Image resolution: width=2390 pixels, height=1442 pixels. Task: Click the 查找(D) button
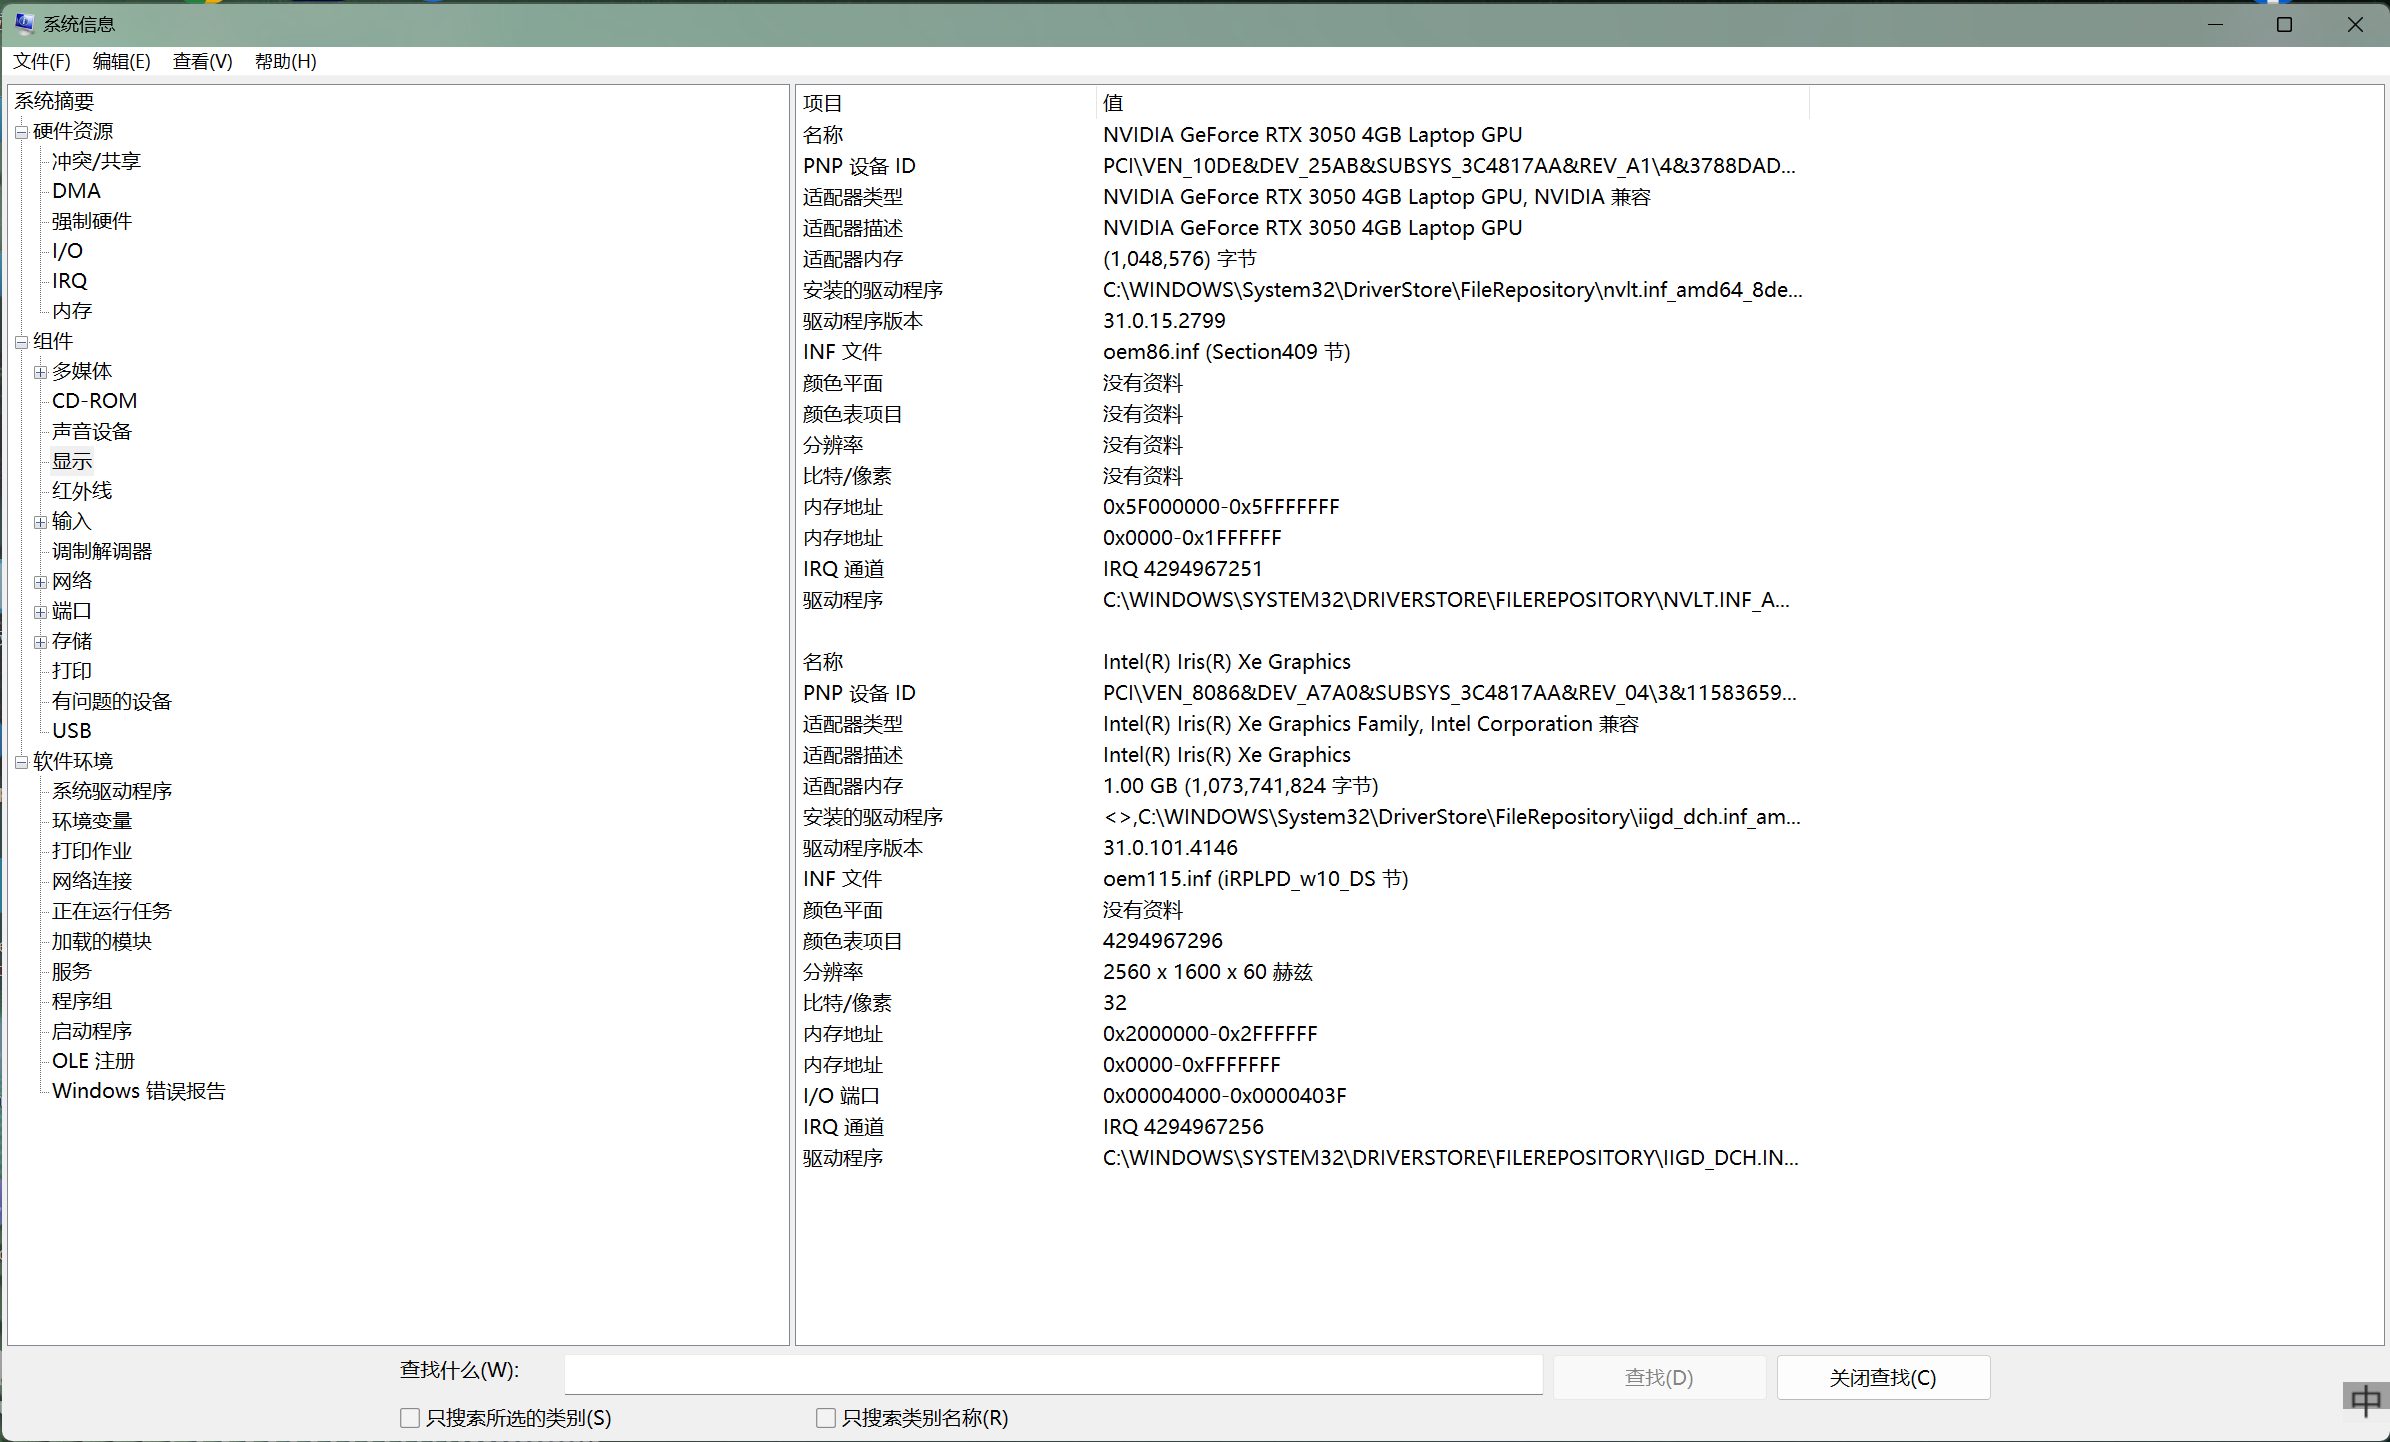1659,1377
